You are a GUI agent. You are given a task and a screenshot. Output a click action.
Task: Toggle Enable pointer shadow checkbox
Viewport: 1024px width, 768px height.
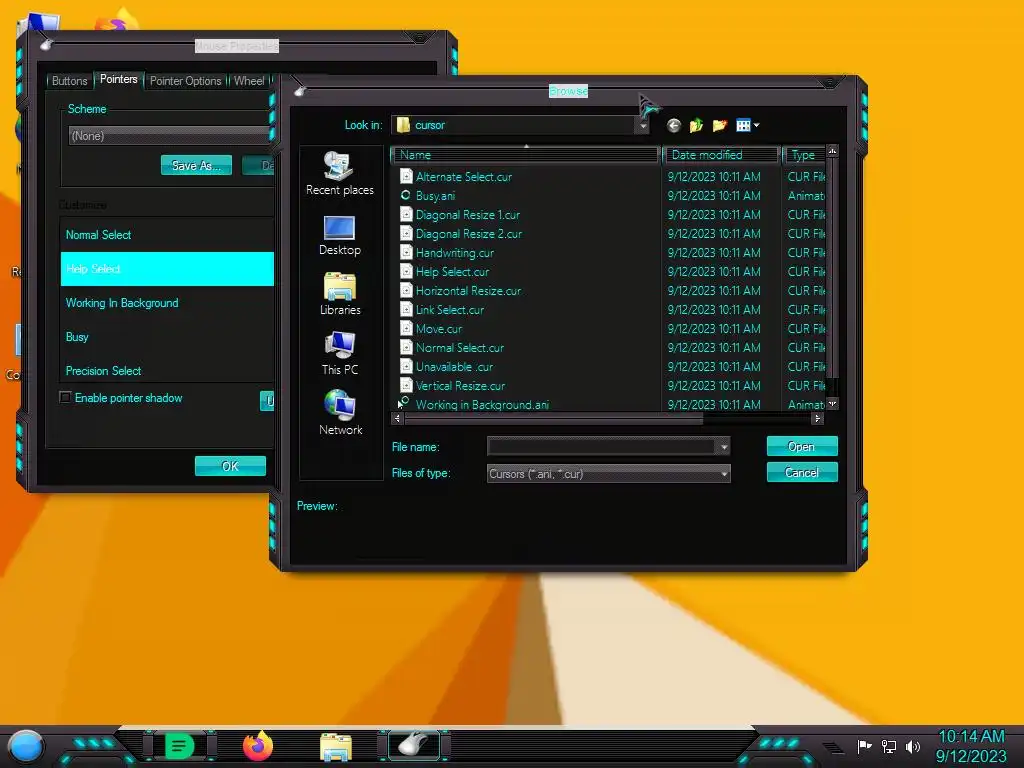(x=65, y=397)
